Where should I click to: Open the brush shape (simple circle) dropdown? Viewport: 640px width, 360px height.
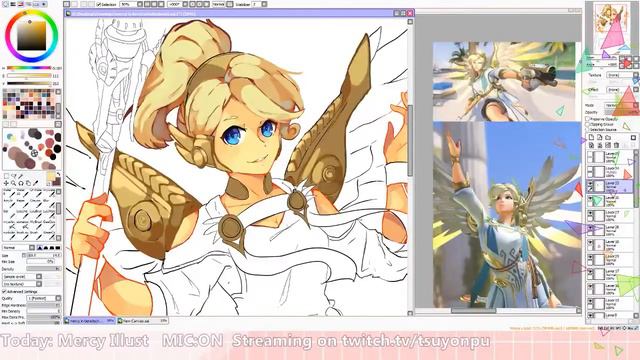[x=22, y=277]
